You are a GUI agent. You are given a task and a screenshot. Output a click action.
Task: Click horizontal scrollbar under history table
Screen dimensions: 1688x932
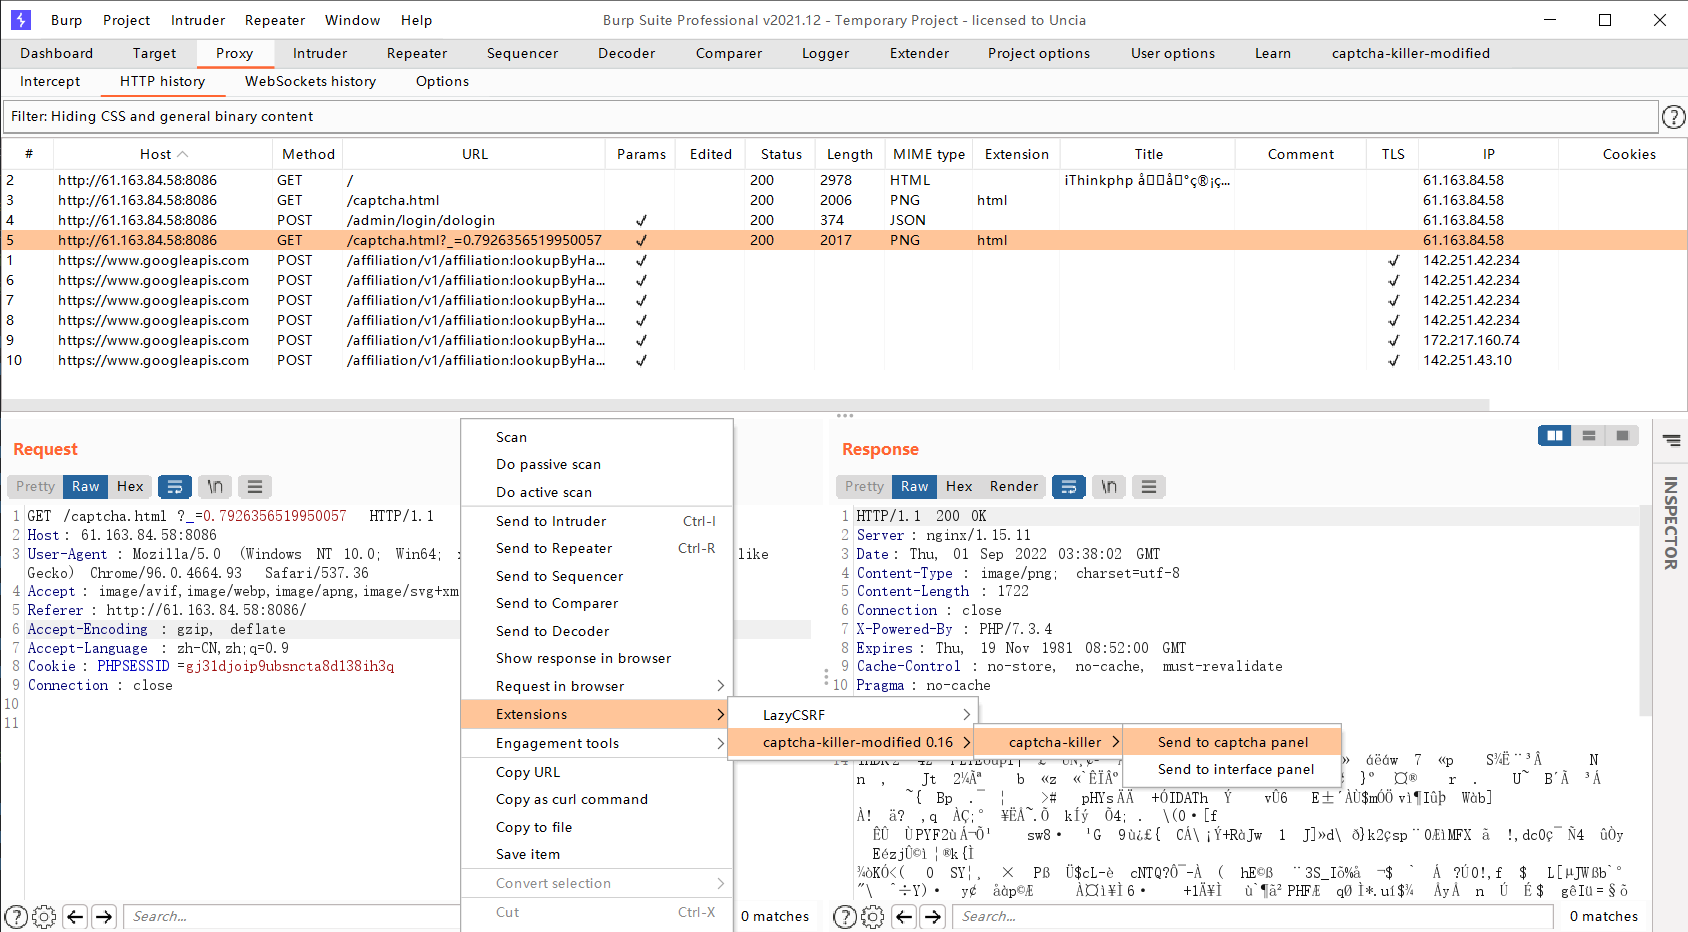745,405
